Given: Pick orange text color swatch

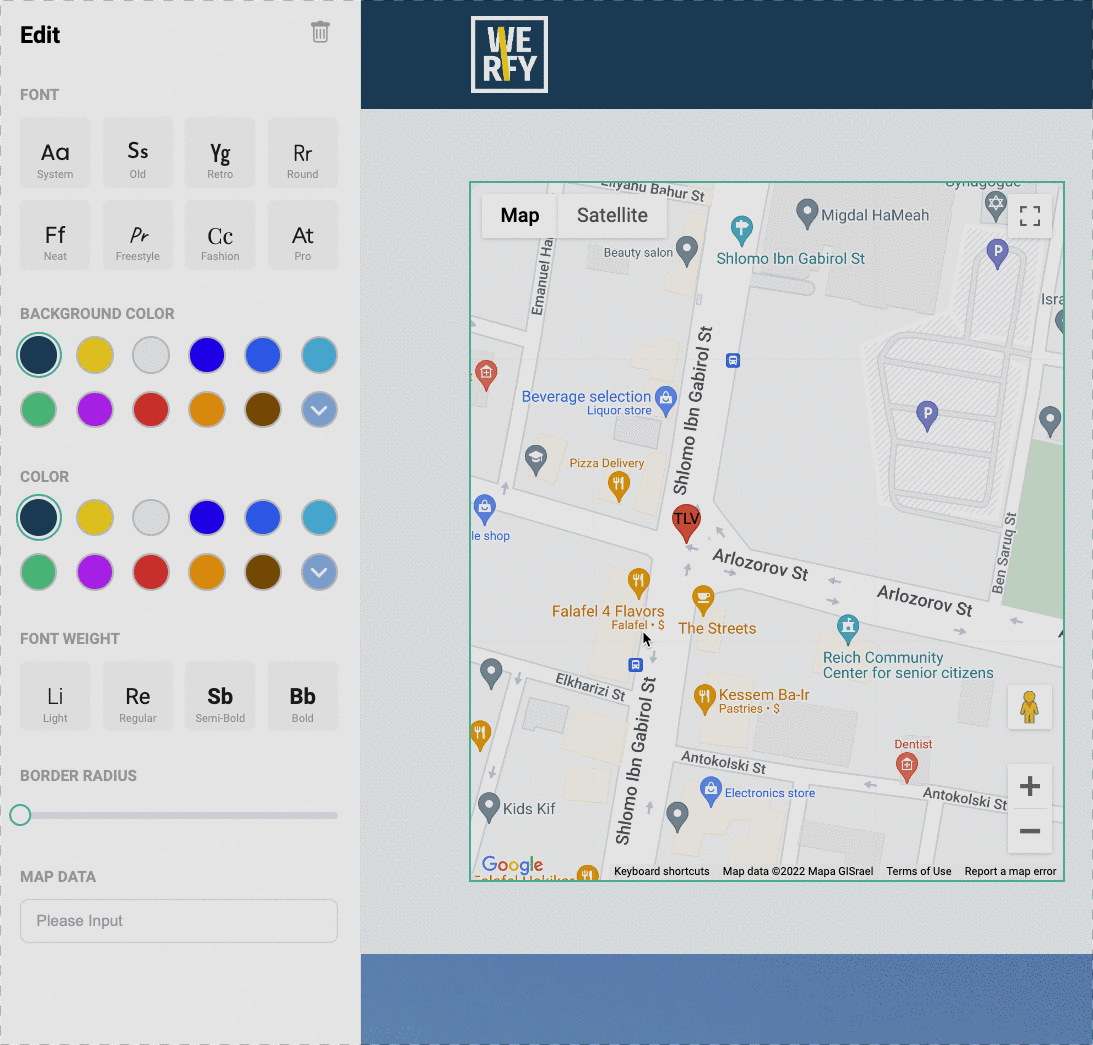Looking at the screenshot, I should pyautogui.click(x=207, y=572).
